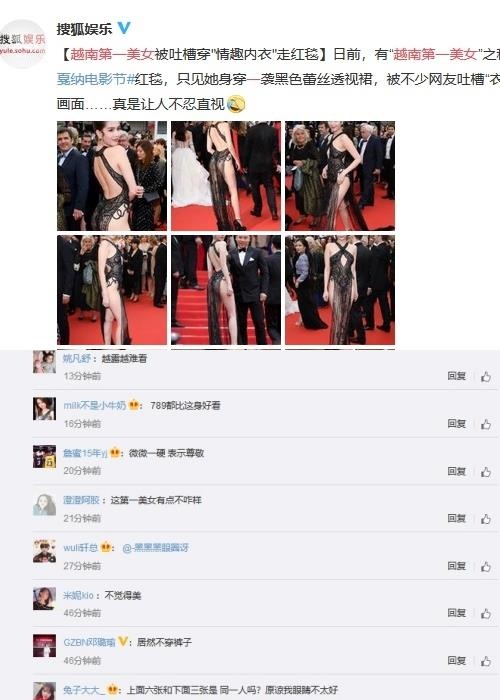Open the 戛纳电影节 hashtag link
Screen dimensions: 500x700
(96, 79)
